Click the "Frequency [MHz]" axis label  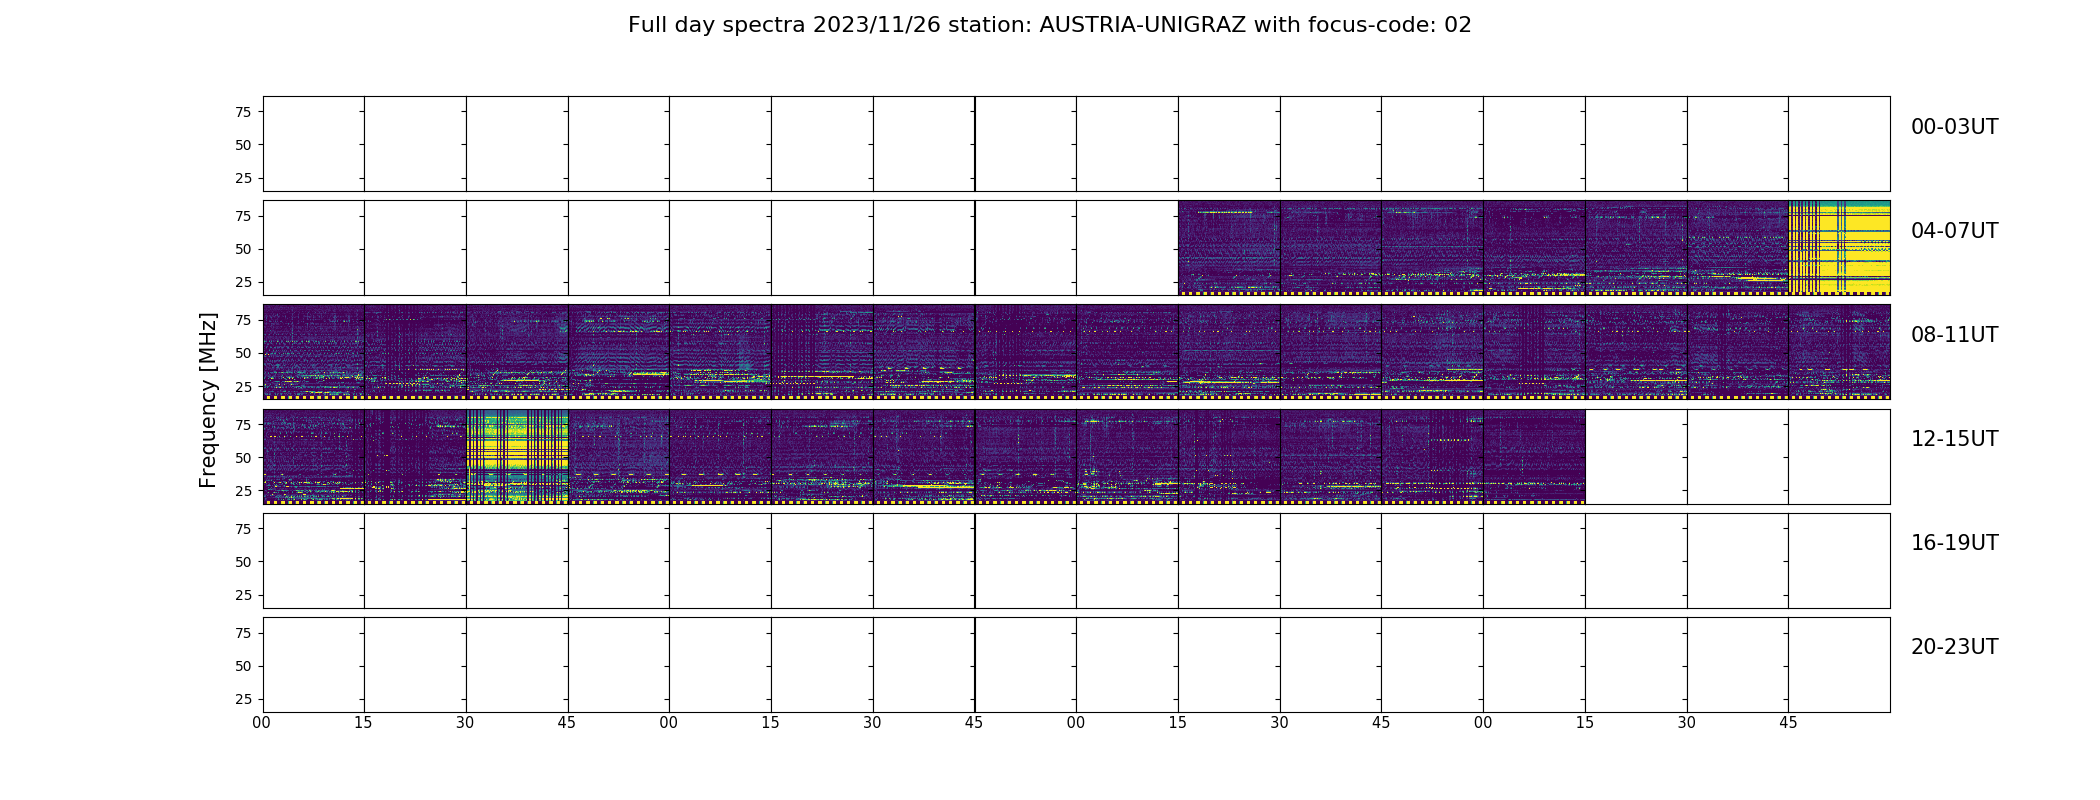point(208,400)
